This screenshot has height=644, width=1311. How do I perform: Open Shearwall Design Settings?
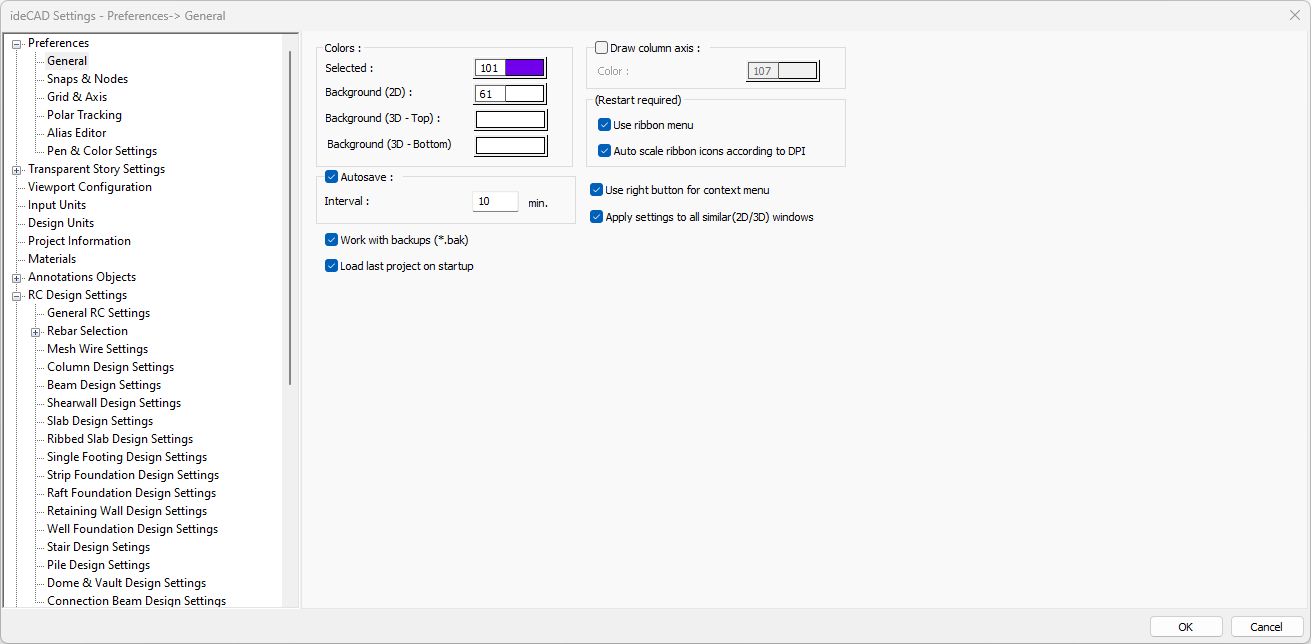tap(114, 403)
